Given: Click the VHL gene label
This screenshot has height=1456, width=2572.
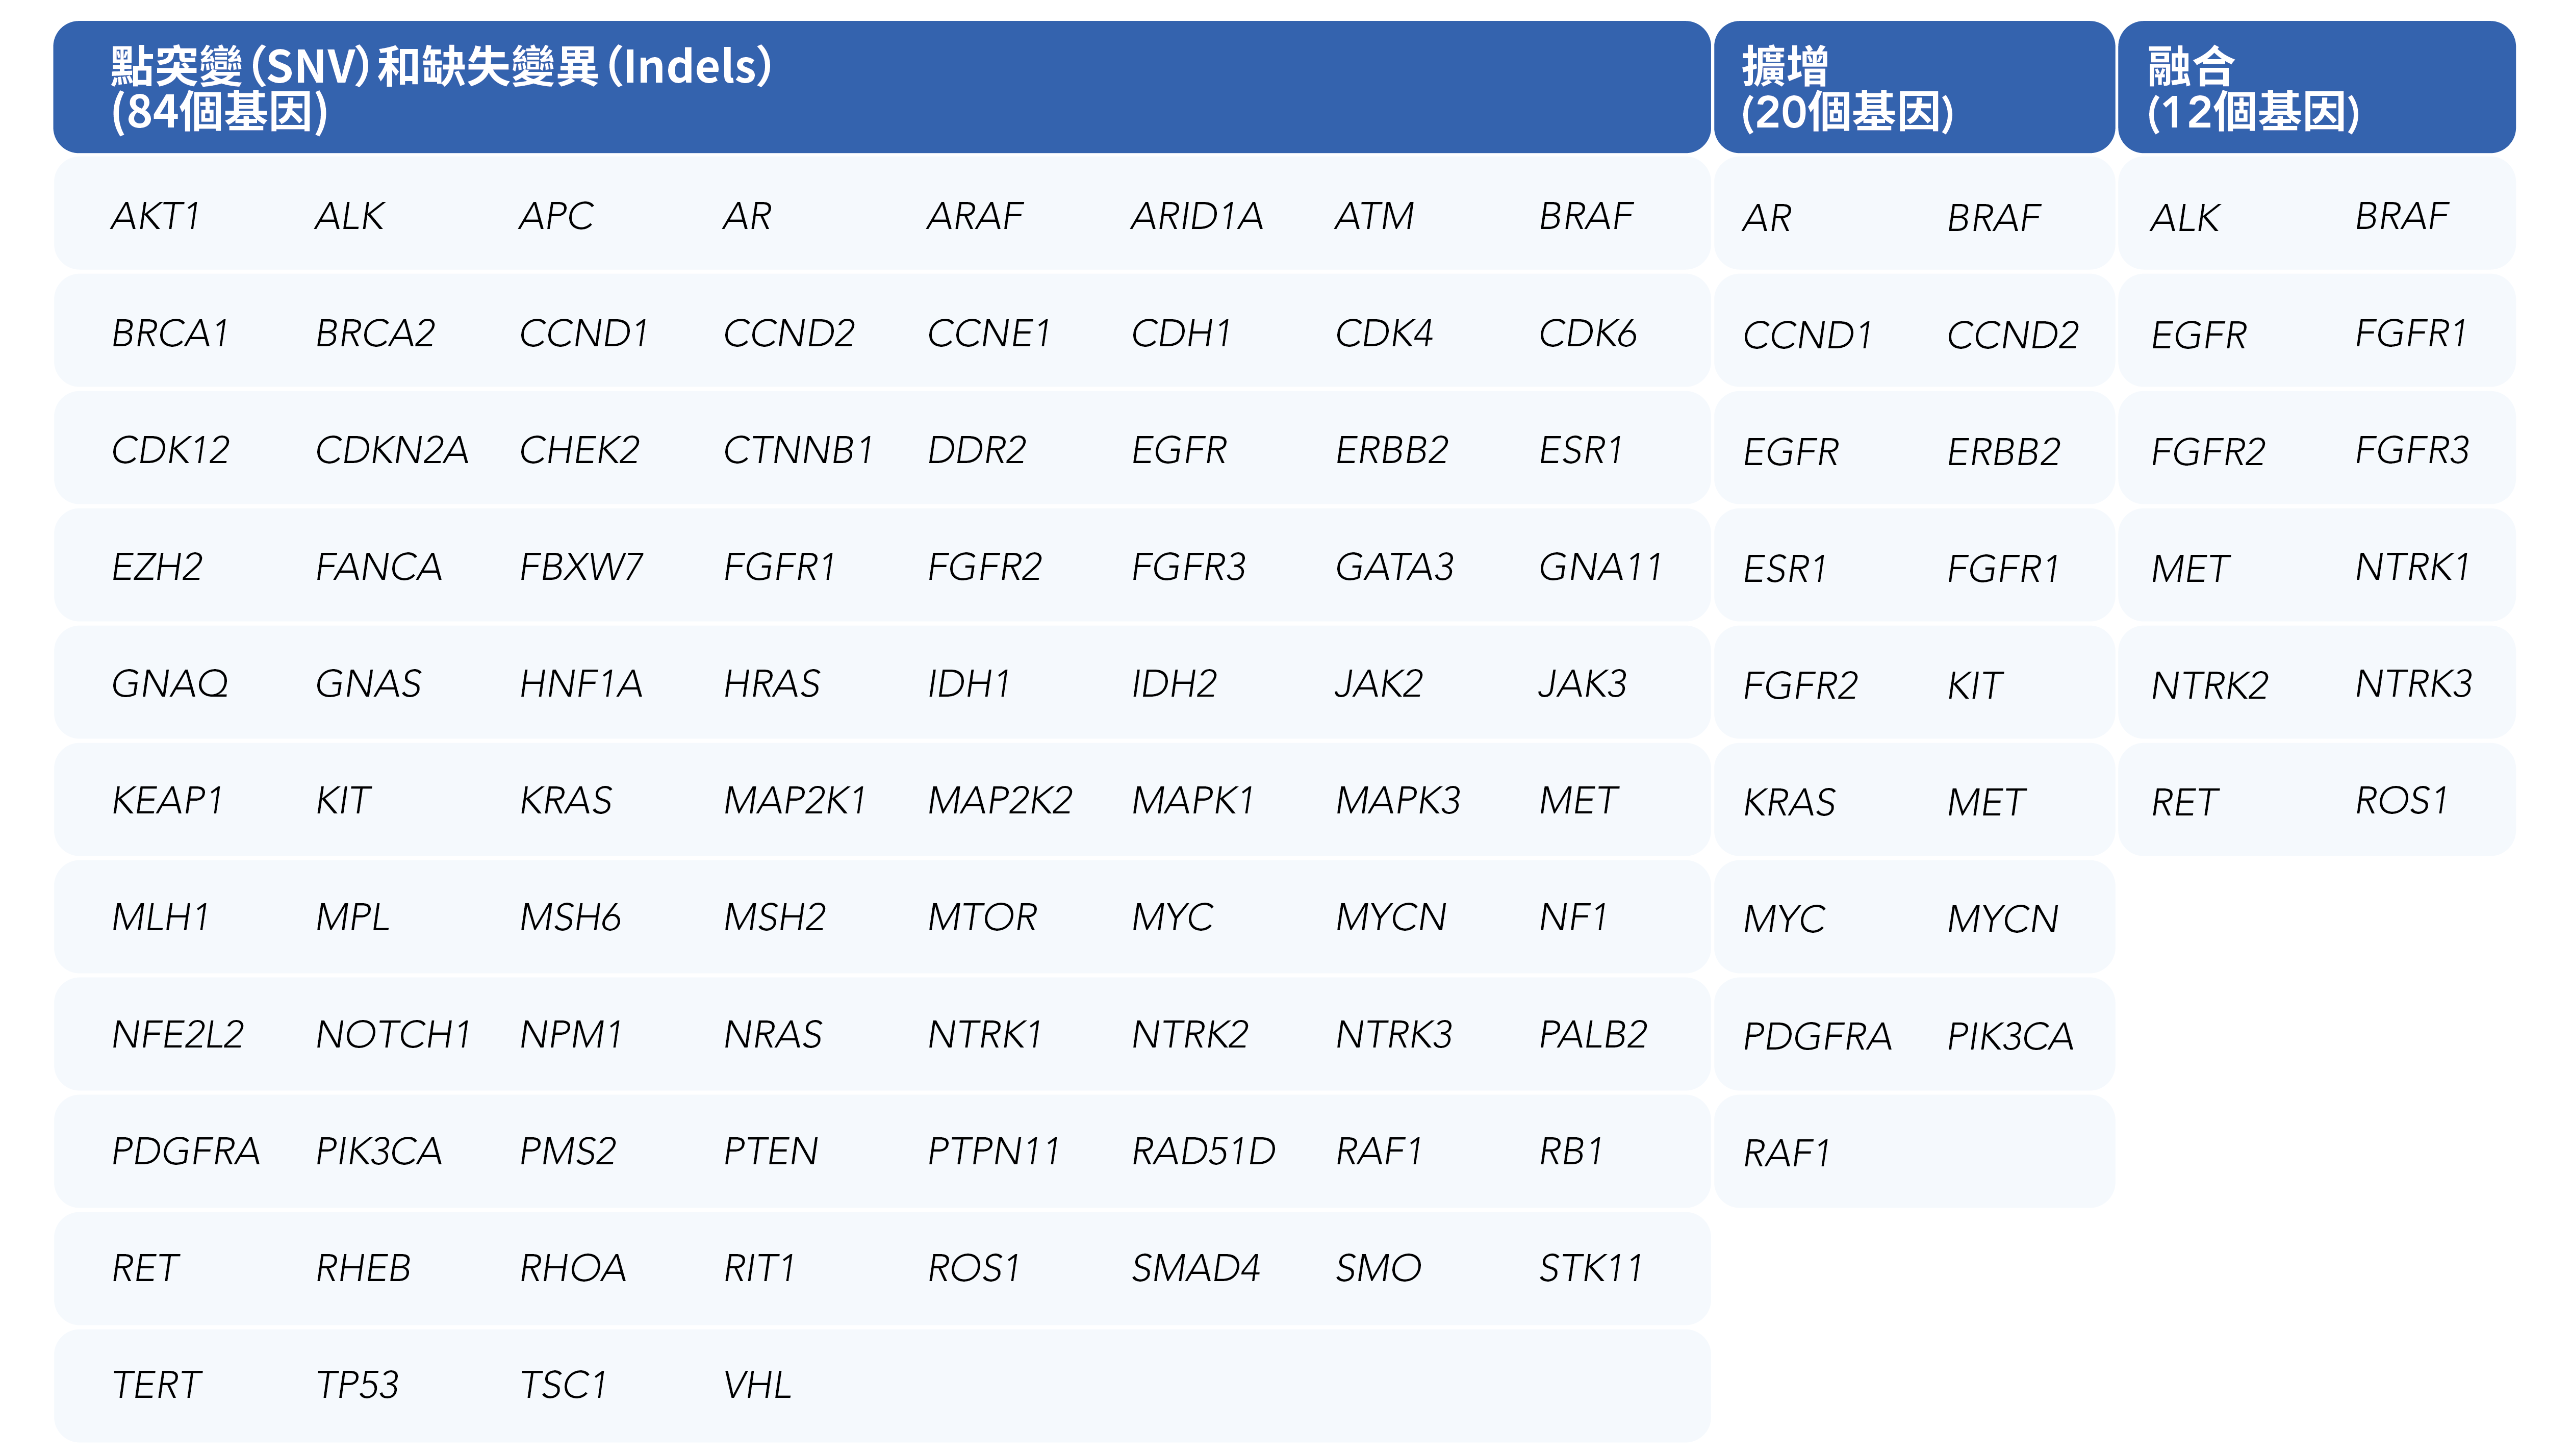Looking at the screenshot, I should 757,1386.
